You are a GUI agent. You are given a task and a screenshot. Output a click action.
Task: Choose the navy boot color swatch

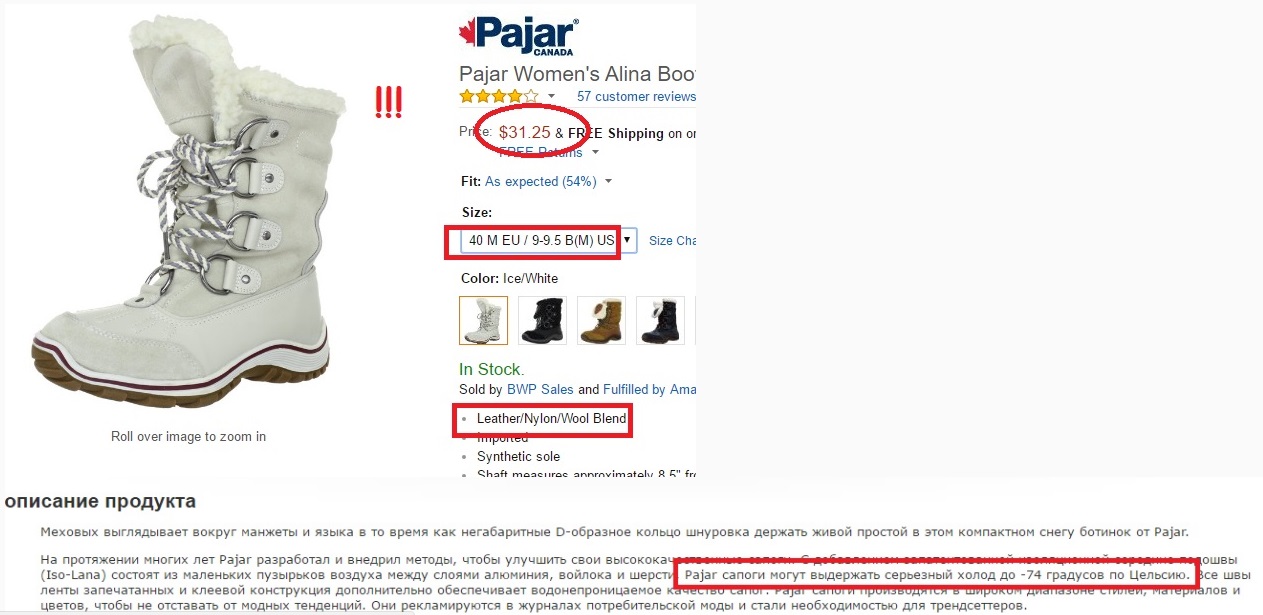[661, 320]
